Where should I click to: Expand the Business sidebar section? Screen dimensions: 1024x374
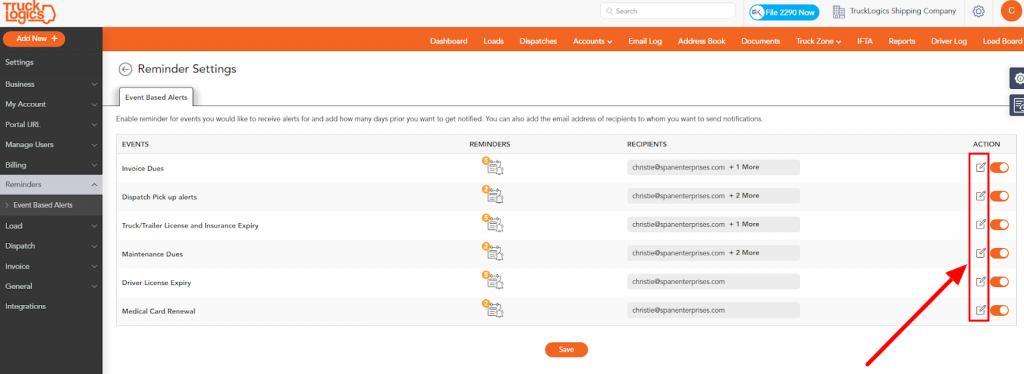coord(51,84)
